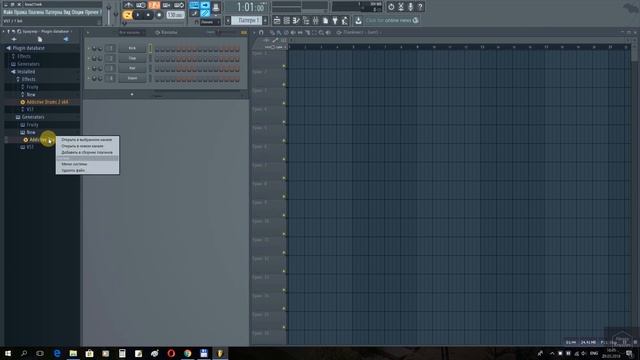Collapse the Plugin database tree node

[25, 48]
